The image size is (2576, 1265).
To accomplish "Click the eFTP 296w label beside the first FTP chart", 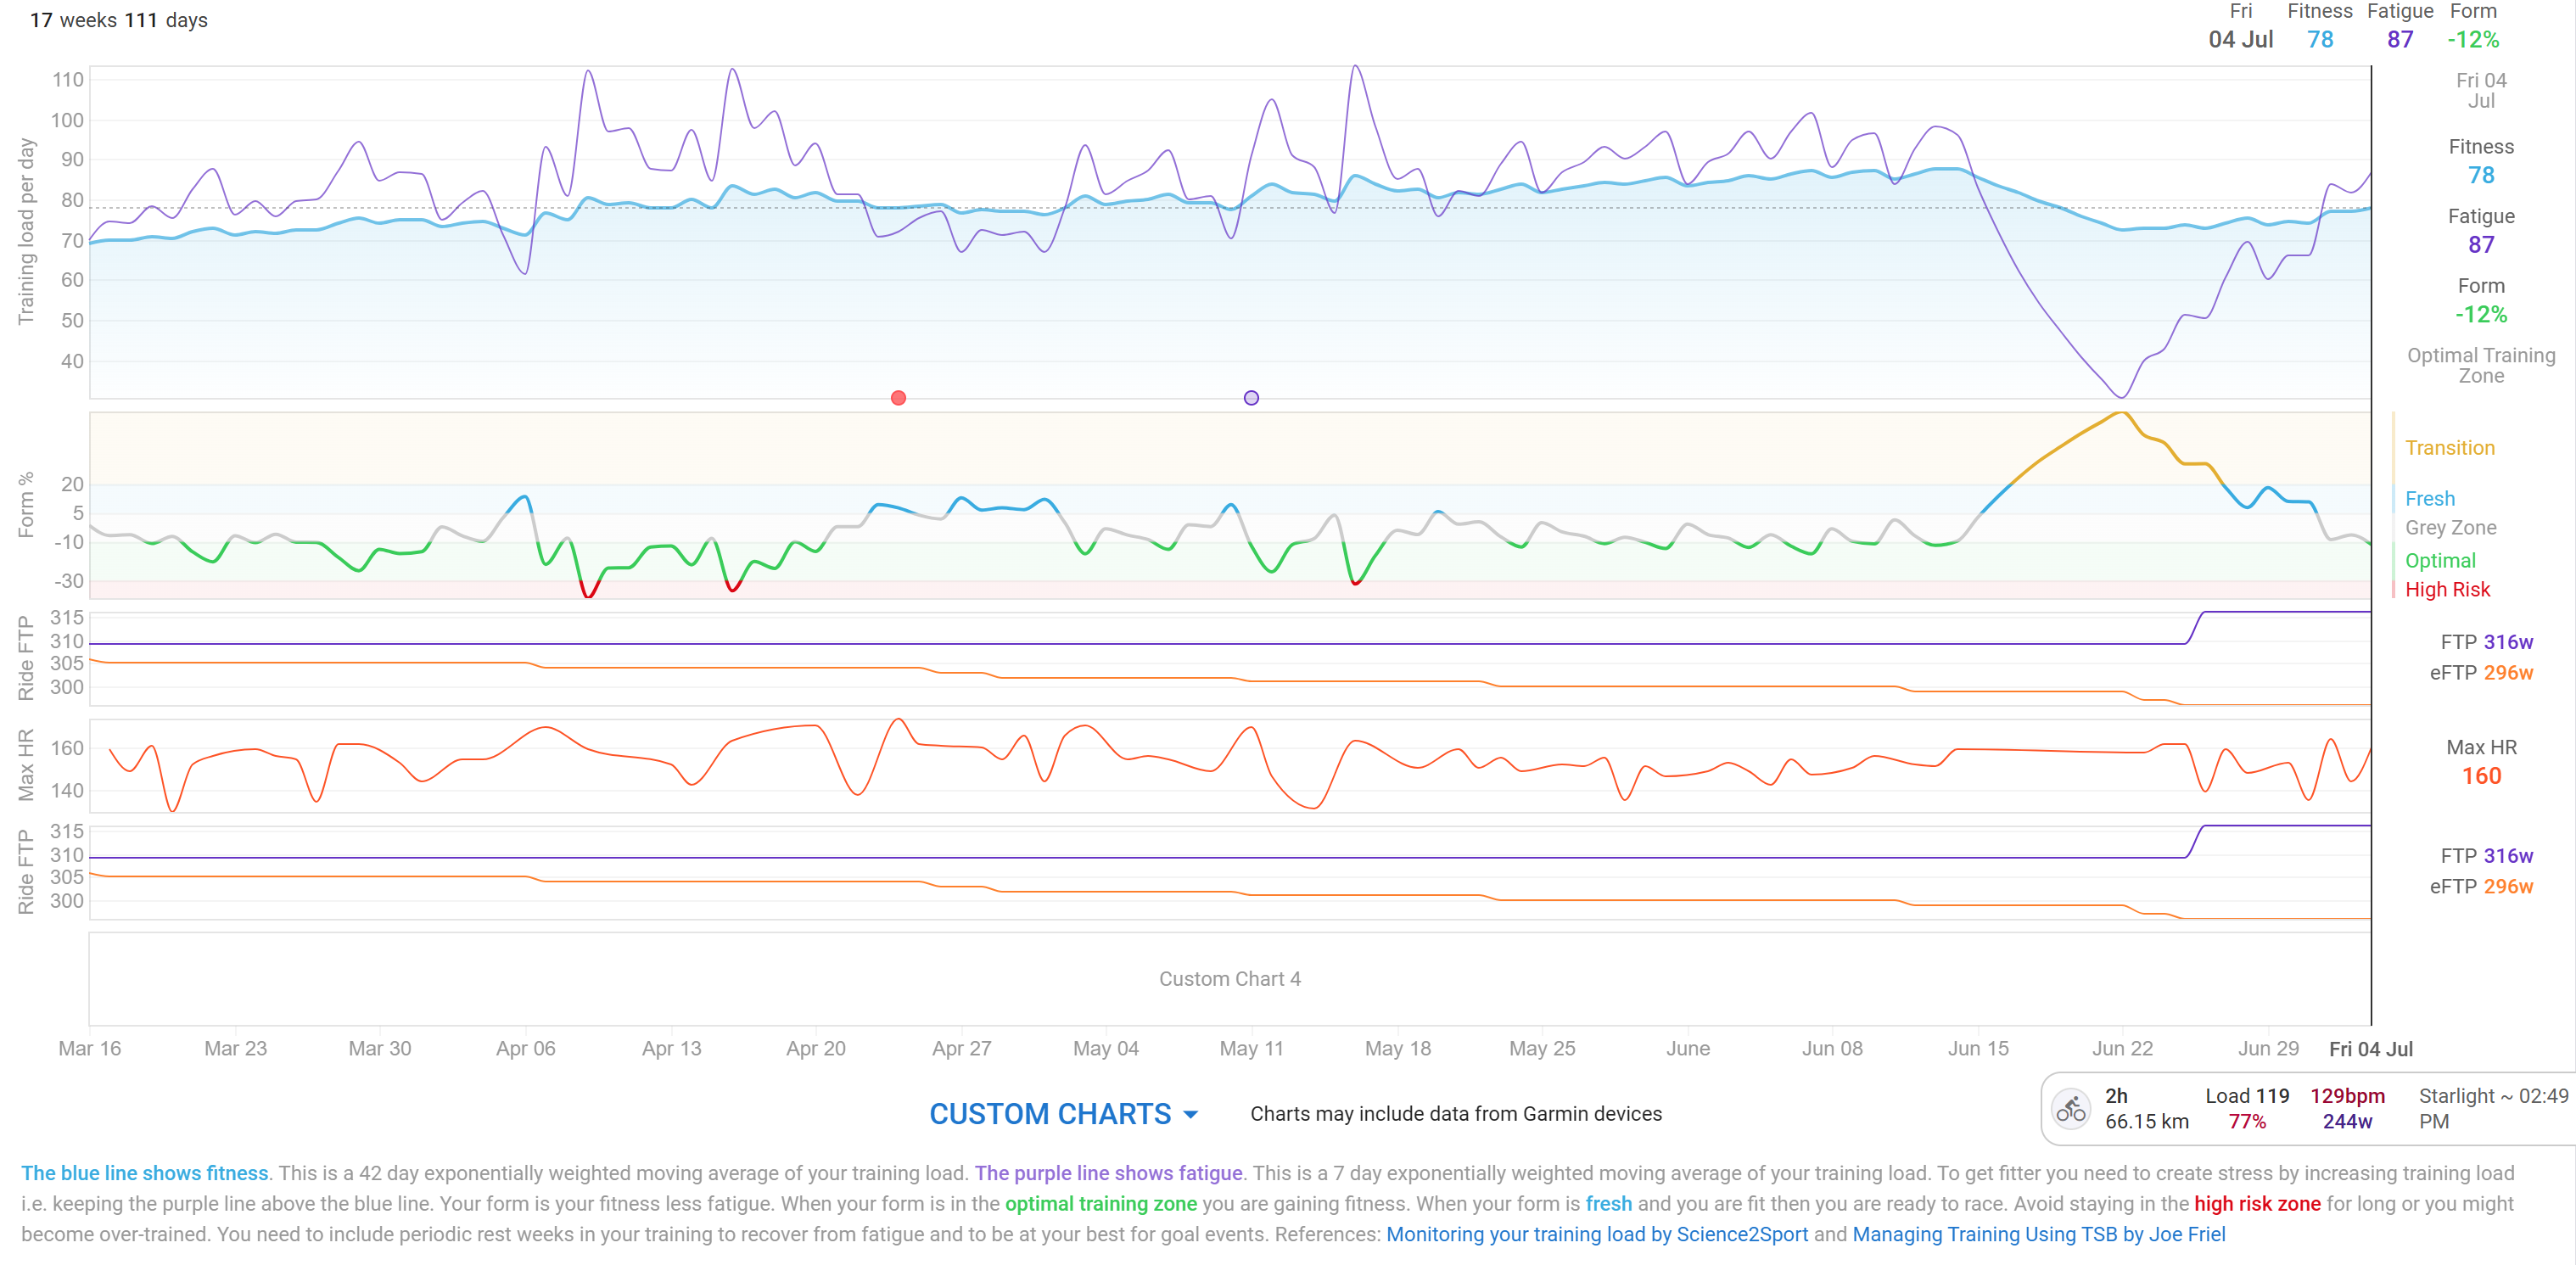I will pyautogui.click(x=2480, y=673).
